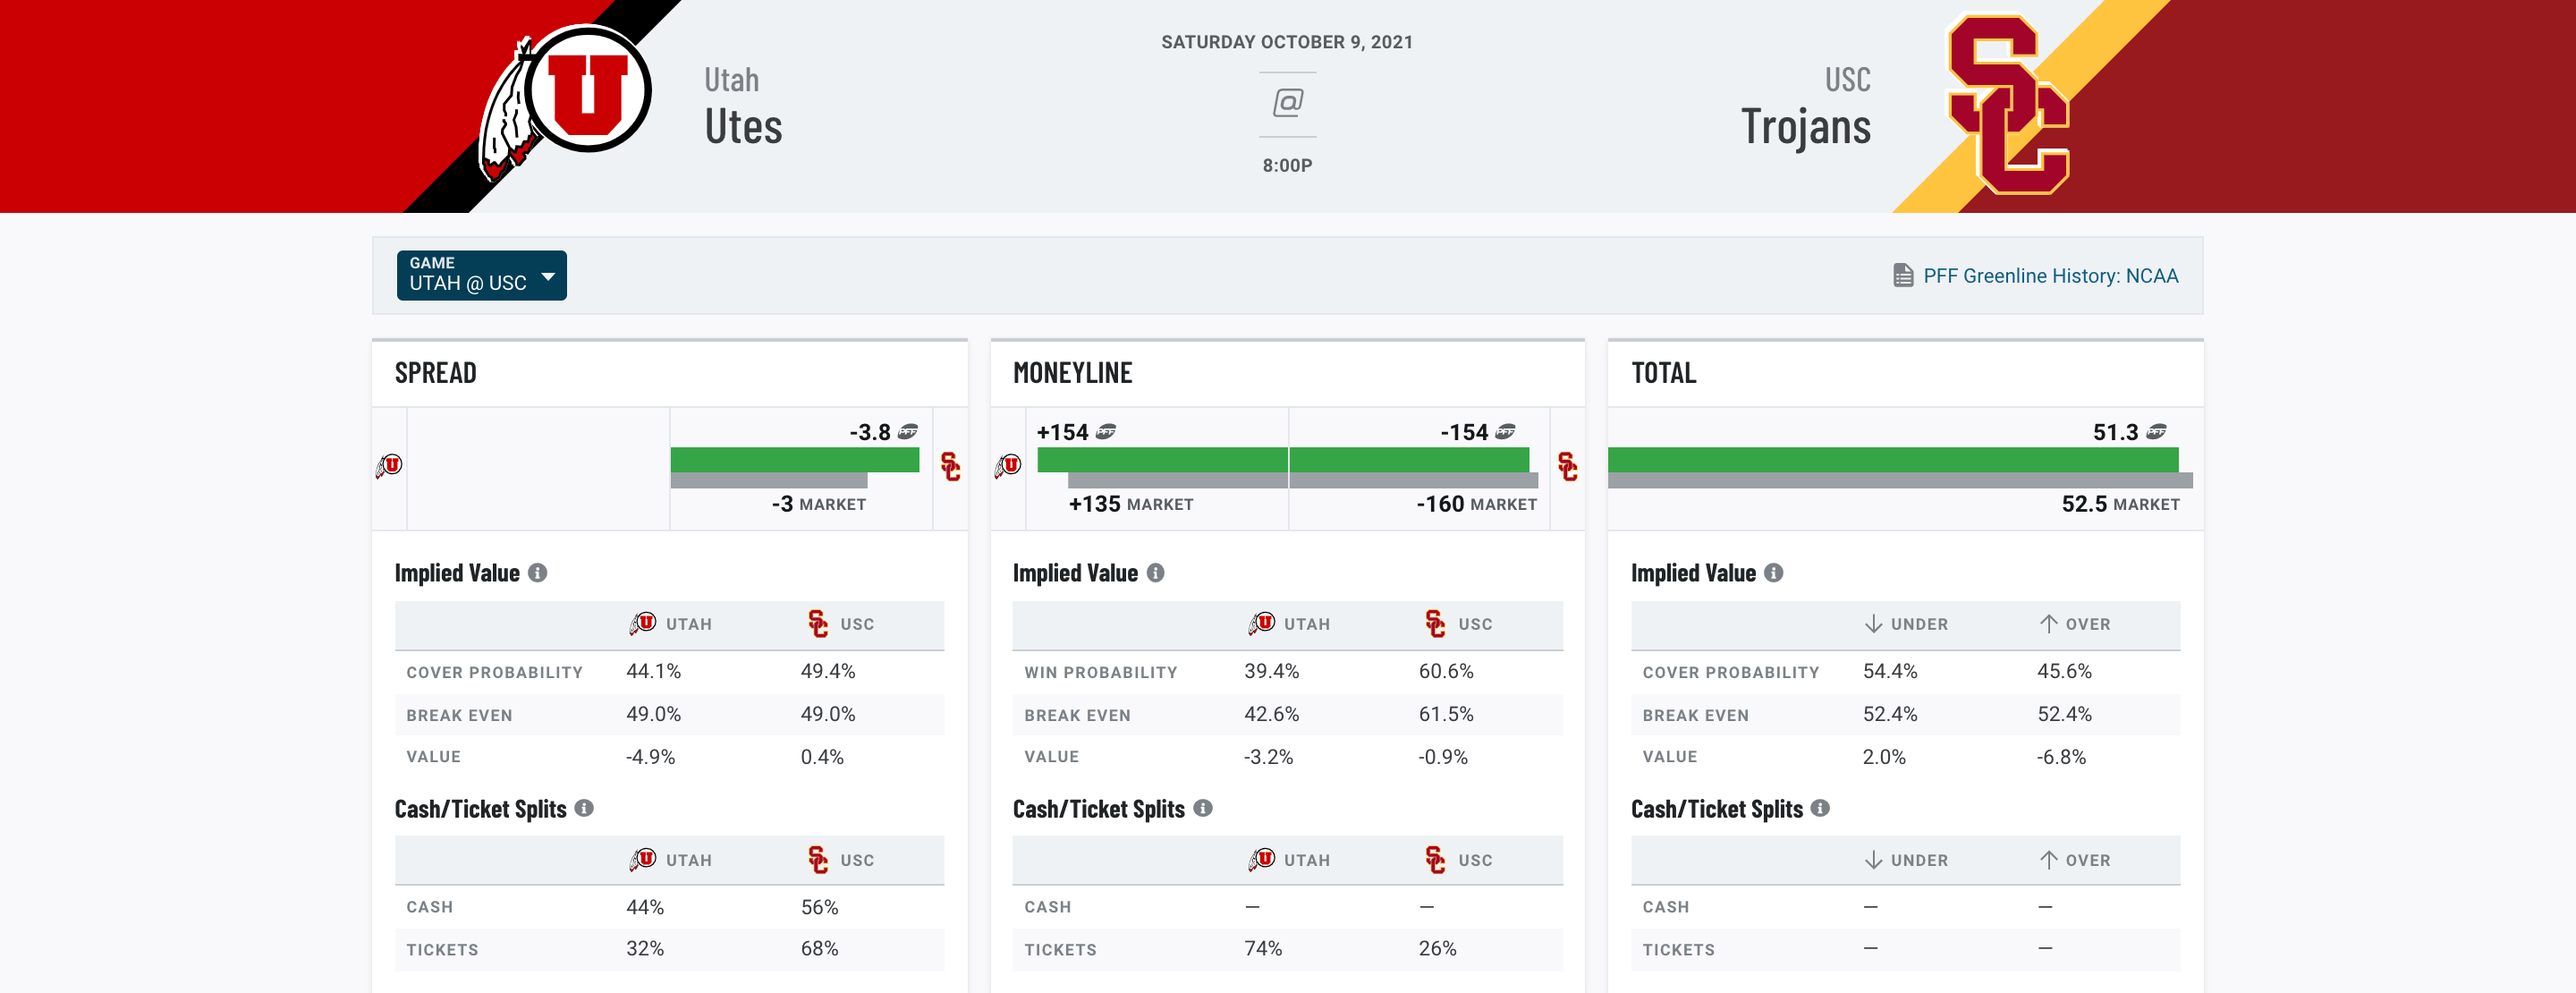Click USC logo right of Spread bar
This screenshot has height=993, width=2576.
(x=951, y=466)
